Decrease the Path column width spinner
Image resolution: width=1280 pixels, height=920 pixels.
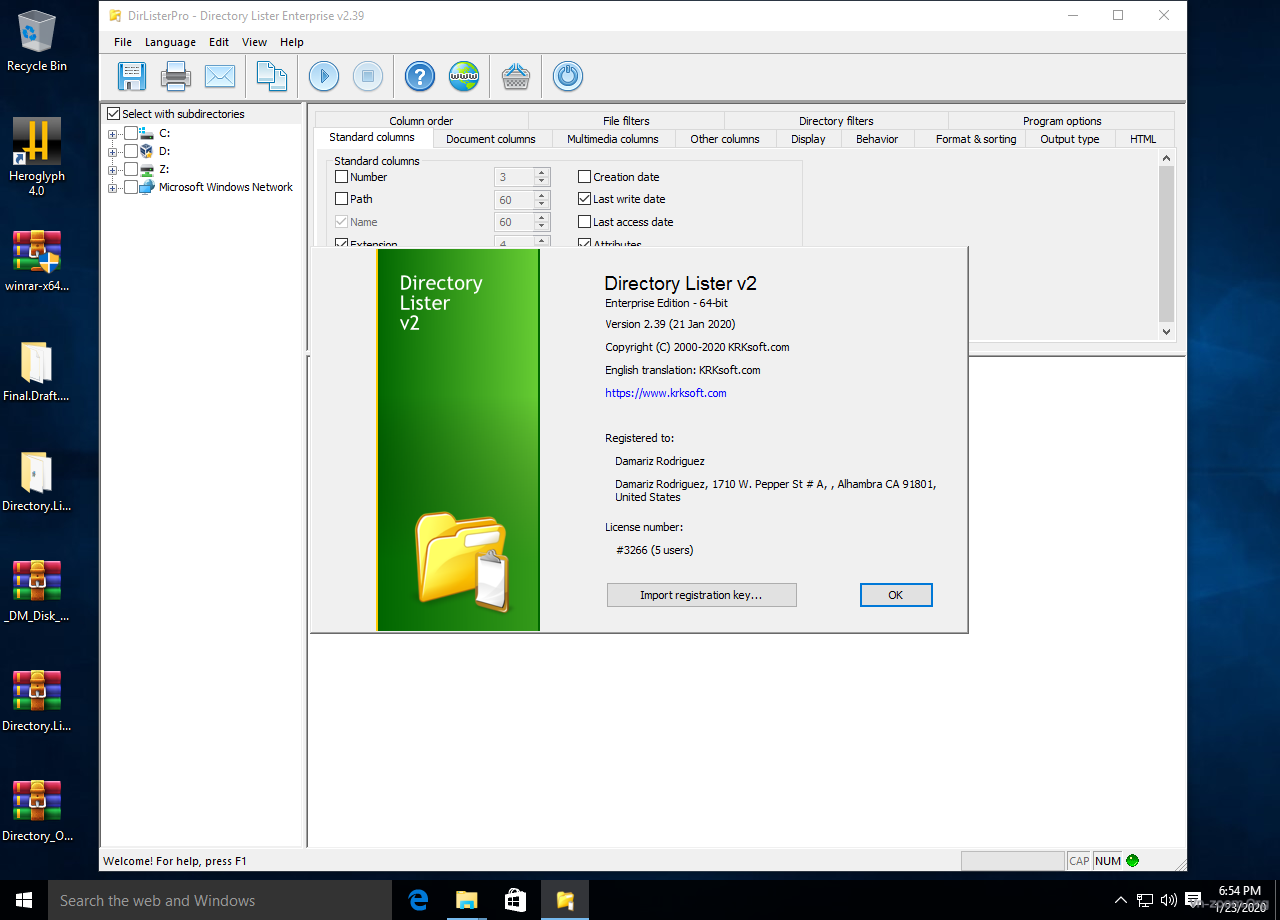pos(542,204)
